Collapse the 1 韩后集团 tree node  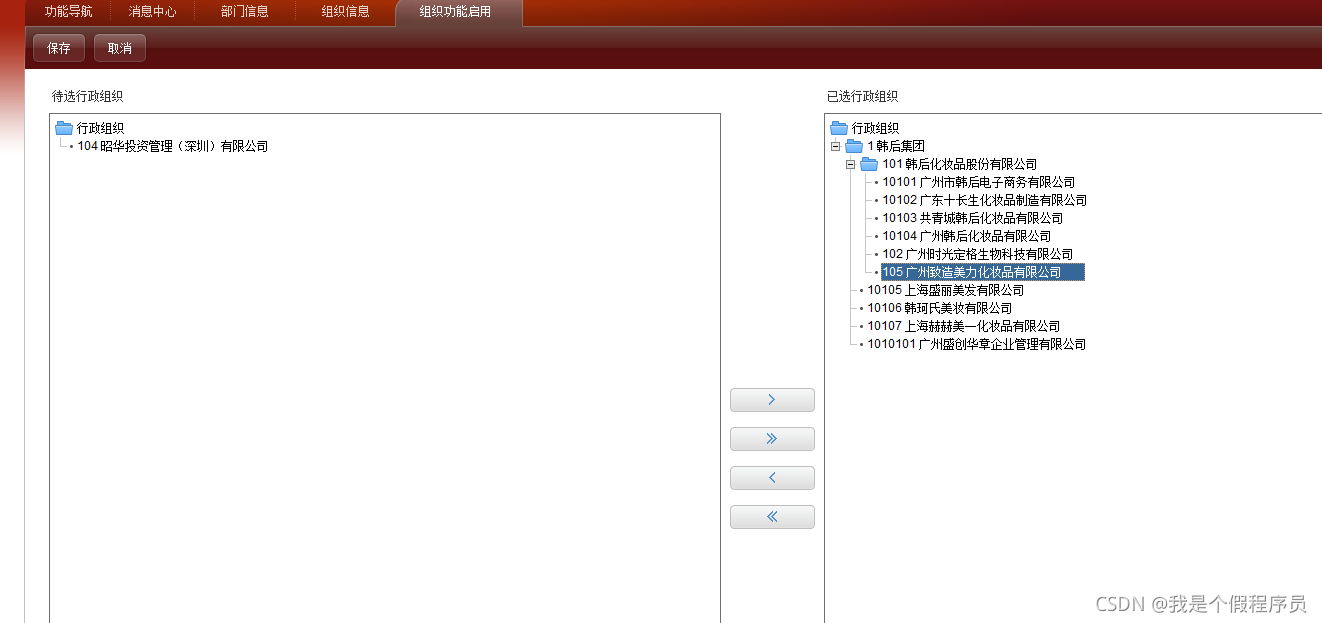(x=836, y=146)
